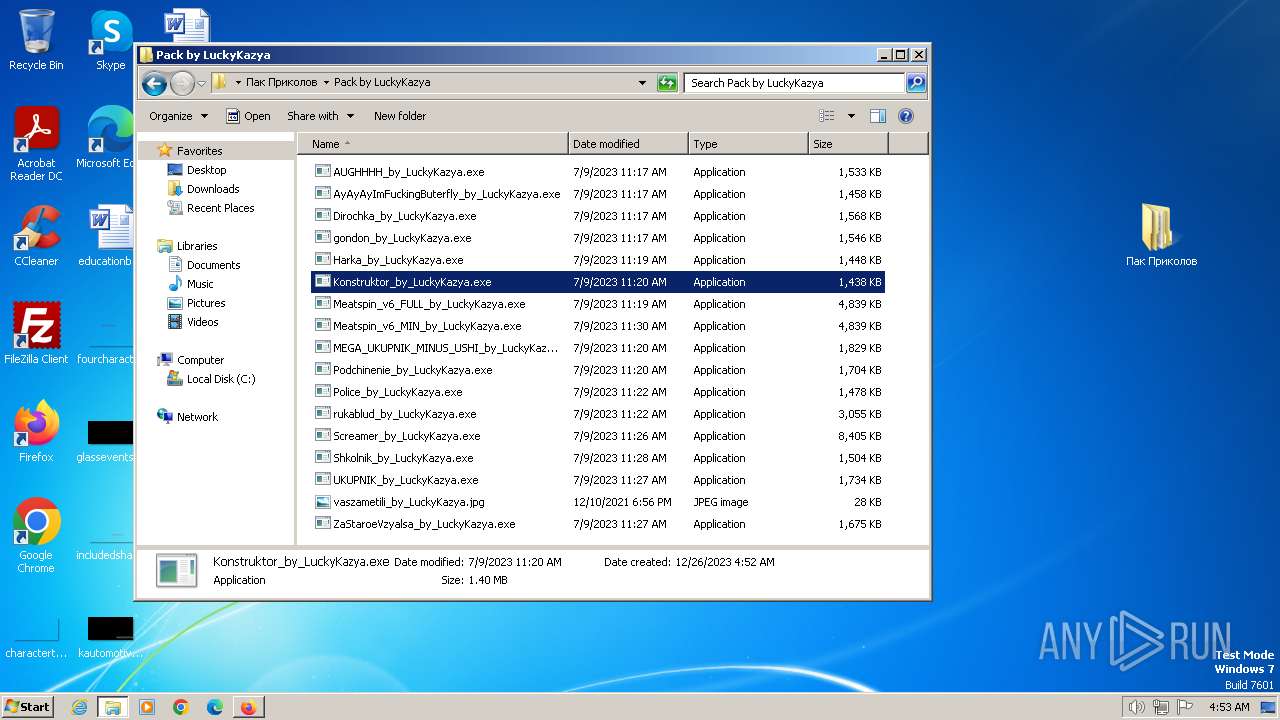The image size is (1280, 720).
Task: Open Skype desktop icon
Action: (x=110, y=40)
